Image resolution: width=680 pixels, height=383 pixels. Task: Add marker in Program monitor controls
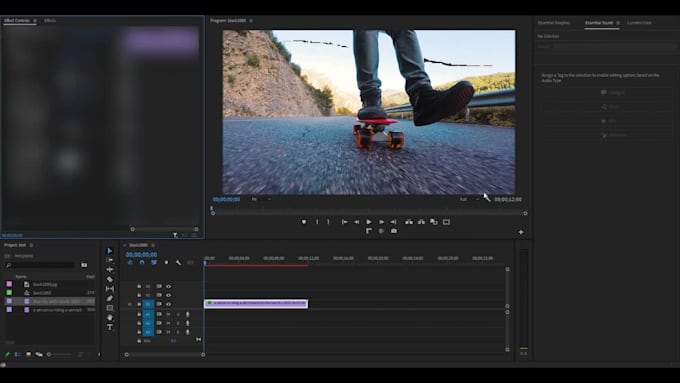click(x=304, y=222)
